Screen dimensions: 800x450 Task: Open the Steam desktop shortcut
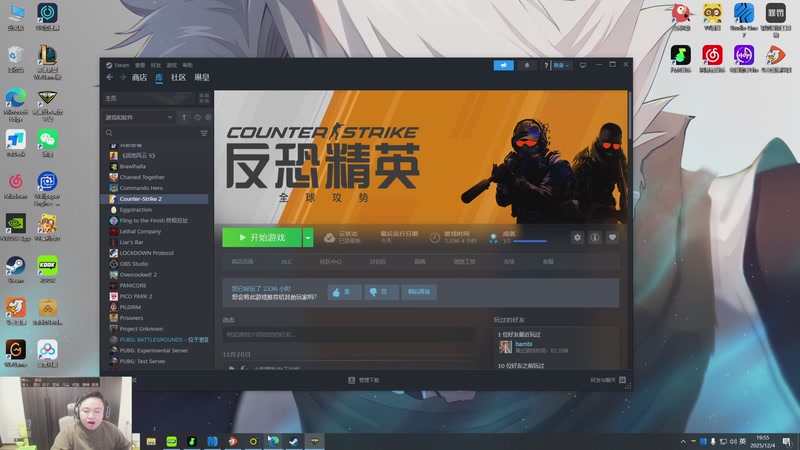(16, 269)
